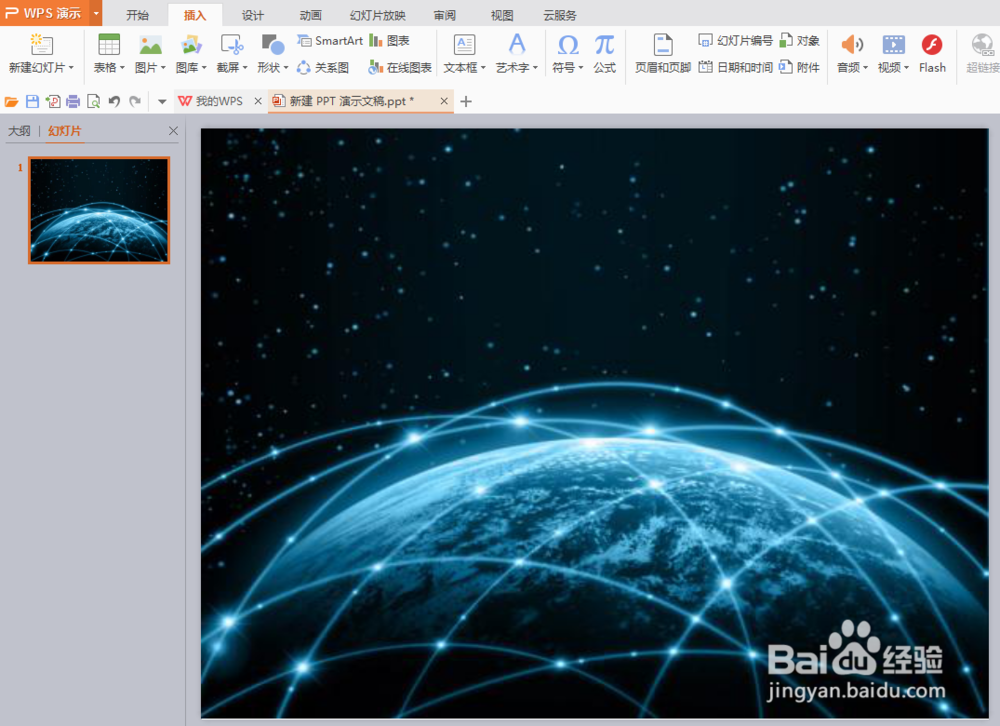Switch to the Review (审阅) tab
This screenshot has height=726, width=1000.
pos(445,15)
